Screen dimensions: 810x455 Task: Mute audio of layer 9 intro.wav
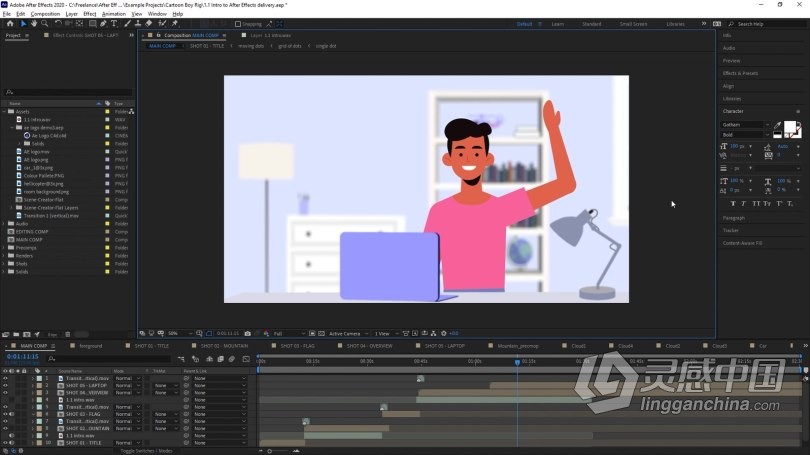[11, 436]
